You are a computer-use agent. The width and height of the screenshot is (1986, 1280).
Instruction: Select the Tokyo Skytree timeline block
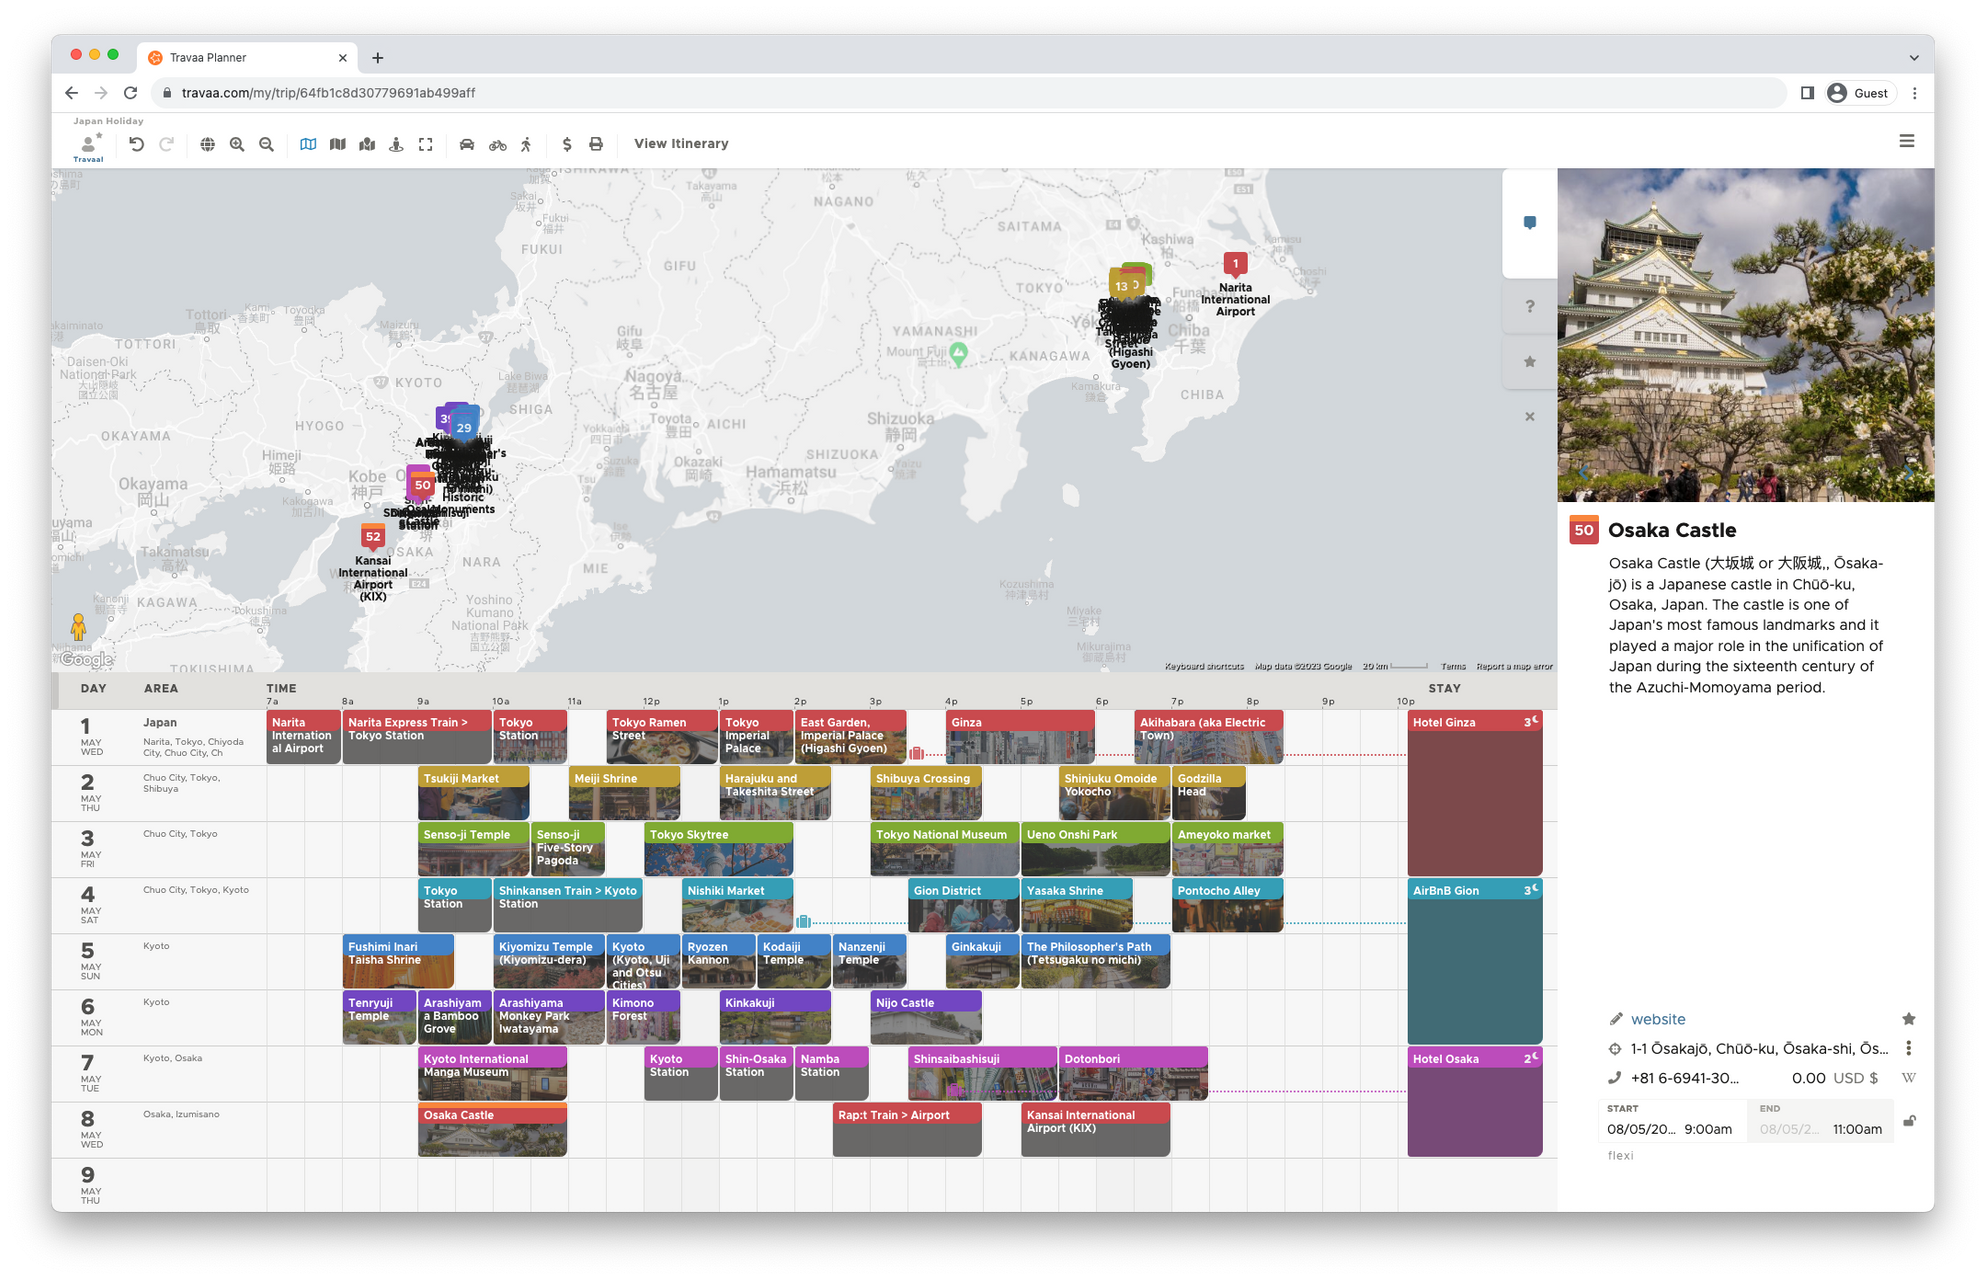point(718,849)
